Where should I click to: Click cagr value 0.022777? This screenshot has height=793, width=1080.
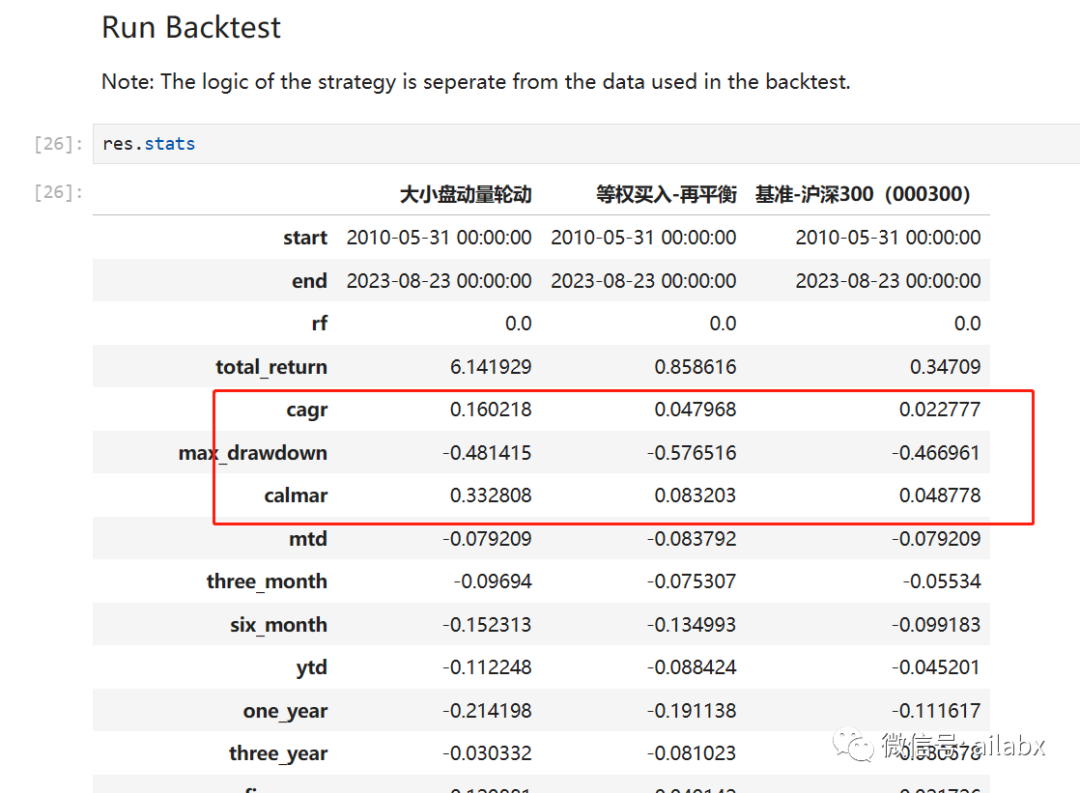(939, 410)
